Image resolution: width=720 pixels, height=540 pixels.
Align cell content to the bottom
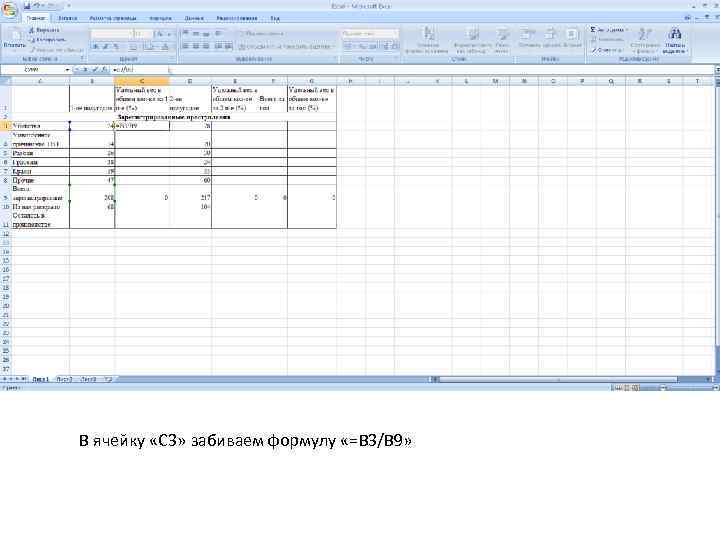click(x=206, y=34)
